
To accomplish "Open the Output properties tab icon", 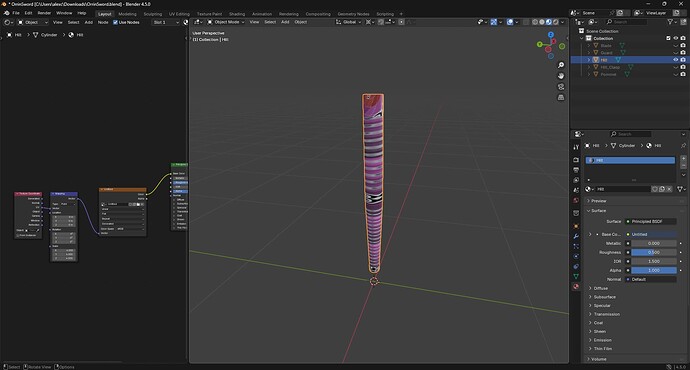I will click(x=576, y=170).
